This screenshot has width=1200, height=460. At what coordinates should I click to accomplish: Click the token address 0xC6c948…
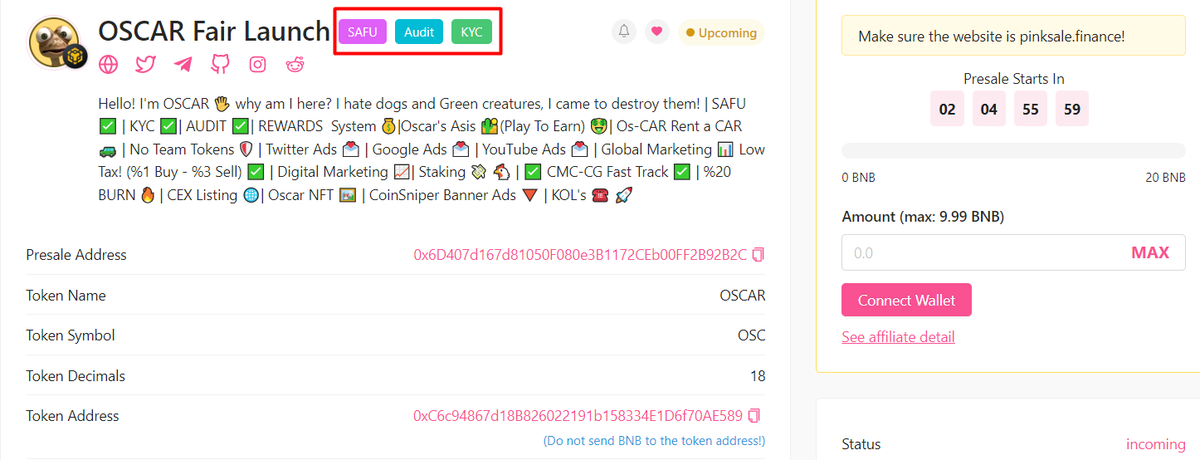point(578,415)
